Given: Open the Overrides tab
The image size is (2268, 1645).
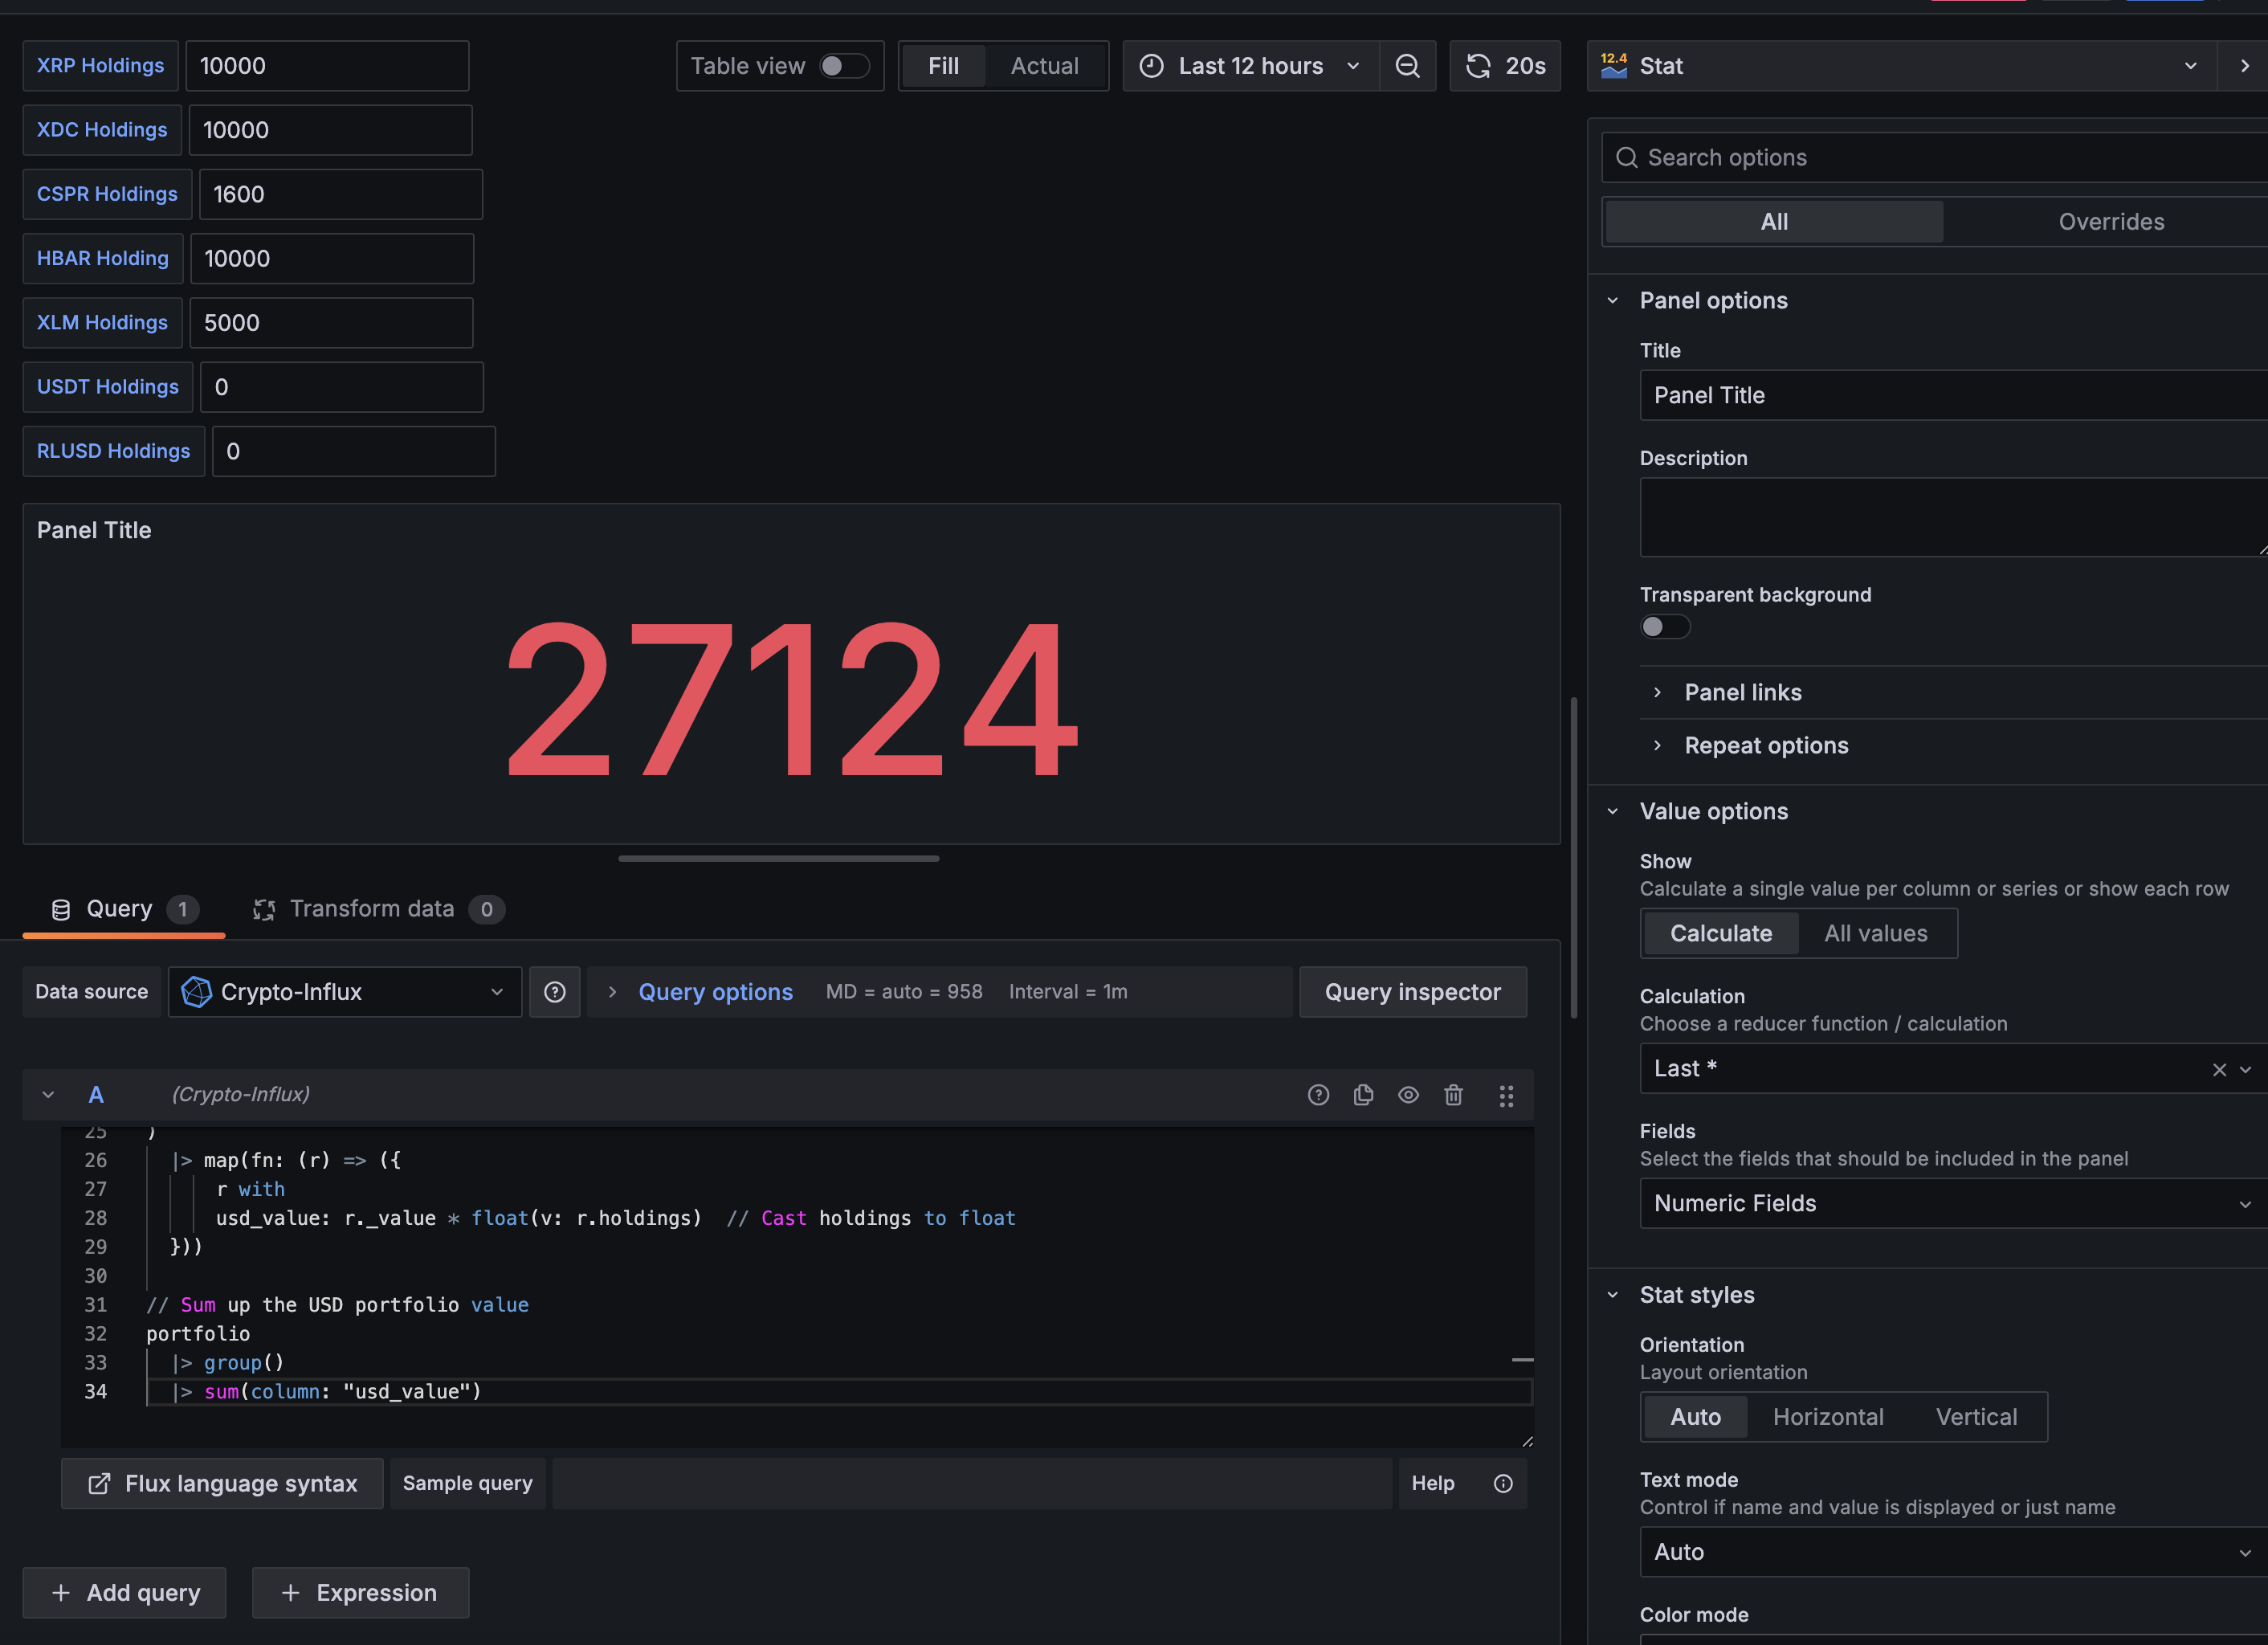Looking at the screenshot, I should pyautogui.click(x=2110, y=222).
